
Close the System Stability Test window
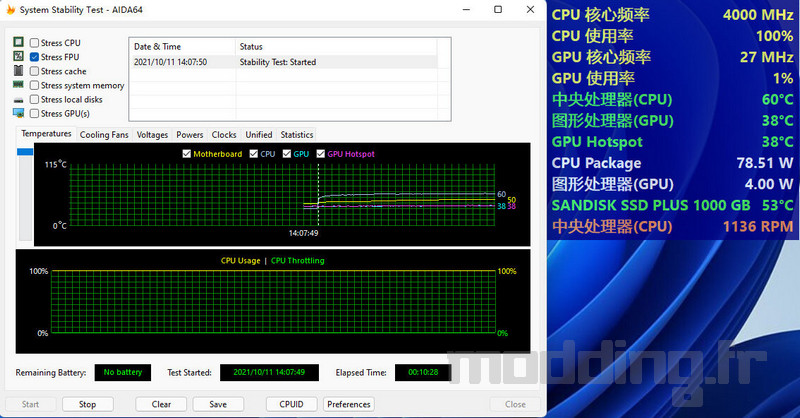coord(531,9)
